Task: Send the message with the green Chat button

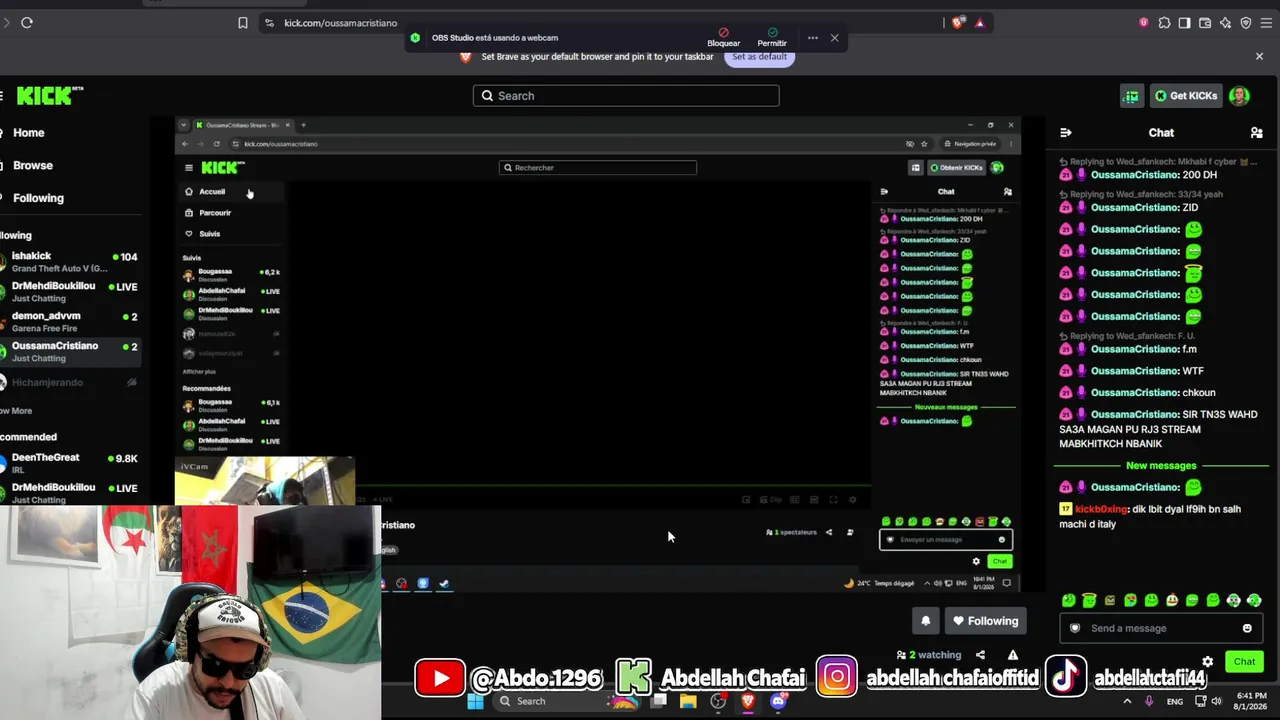Action: [x=1244, y=662]
